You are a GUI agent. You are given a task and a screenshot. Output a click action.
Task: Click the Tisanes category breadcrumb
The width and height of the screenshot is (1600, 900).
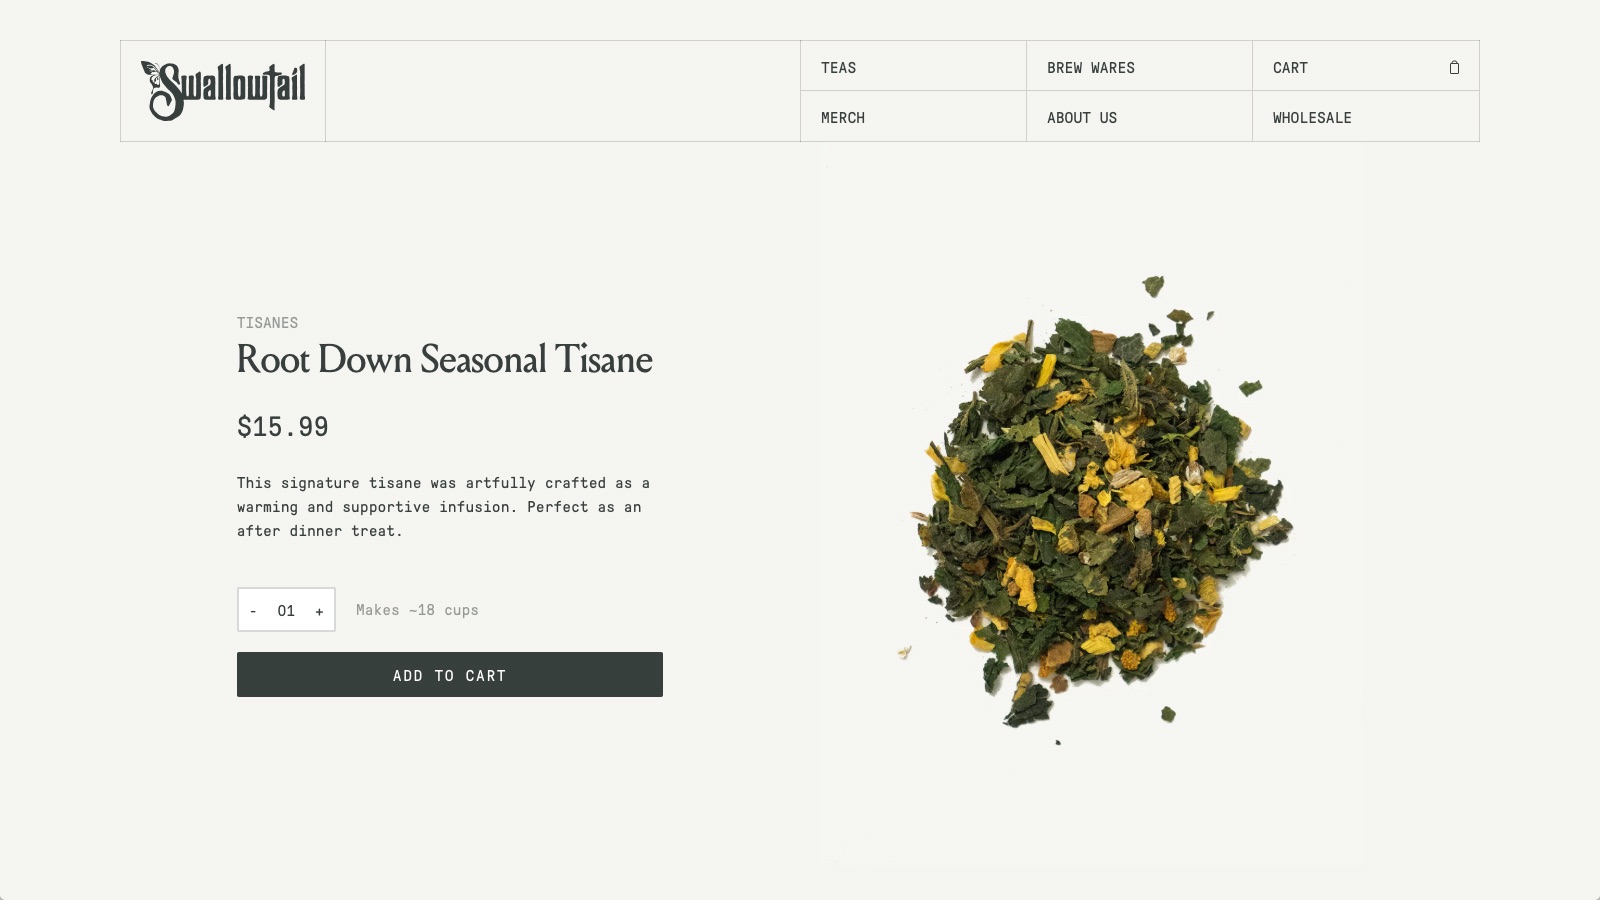tap(267, 322)
